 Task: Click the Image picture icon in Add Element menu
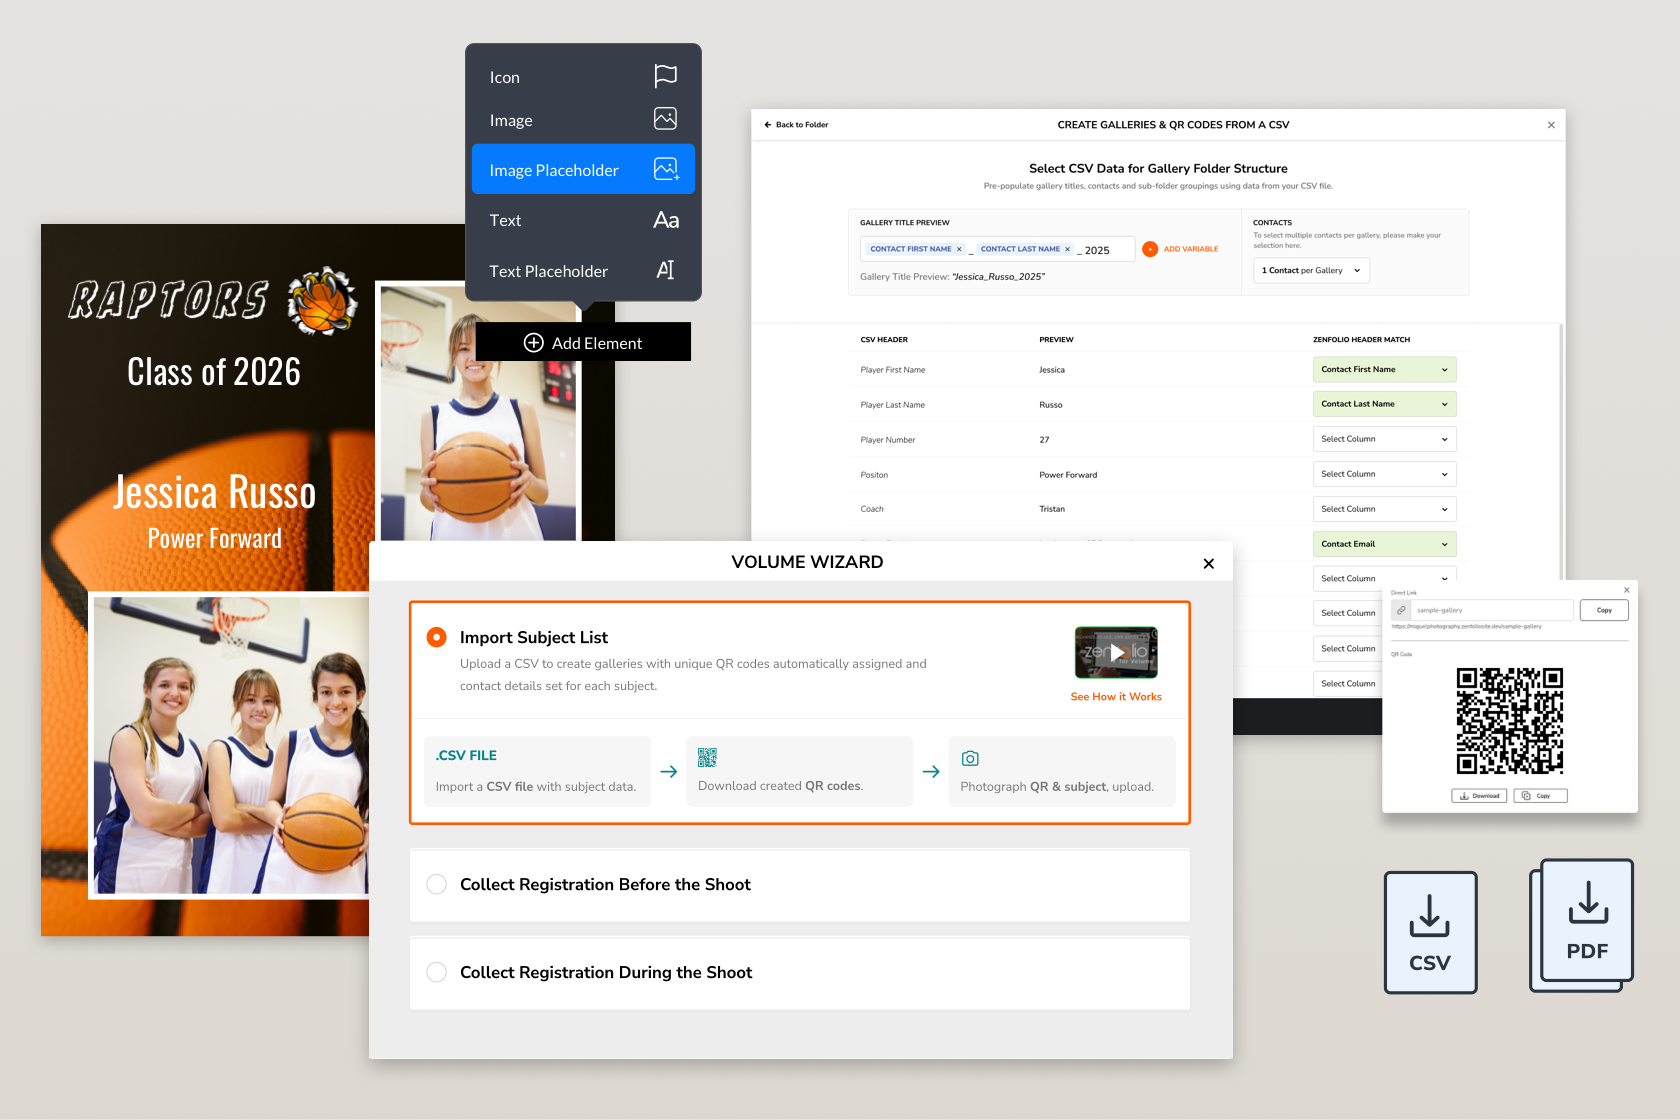tap(664, 118)
